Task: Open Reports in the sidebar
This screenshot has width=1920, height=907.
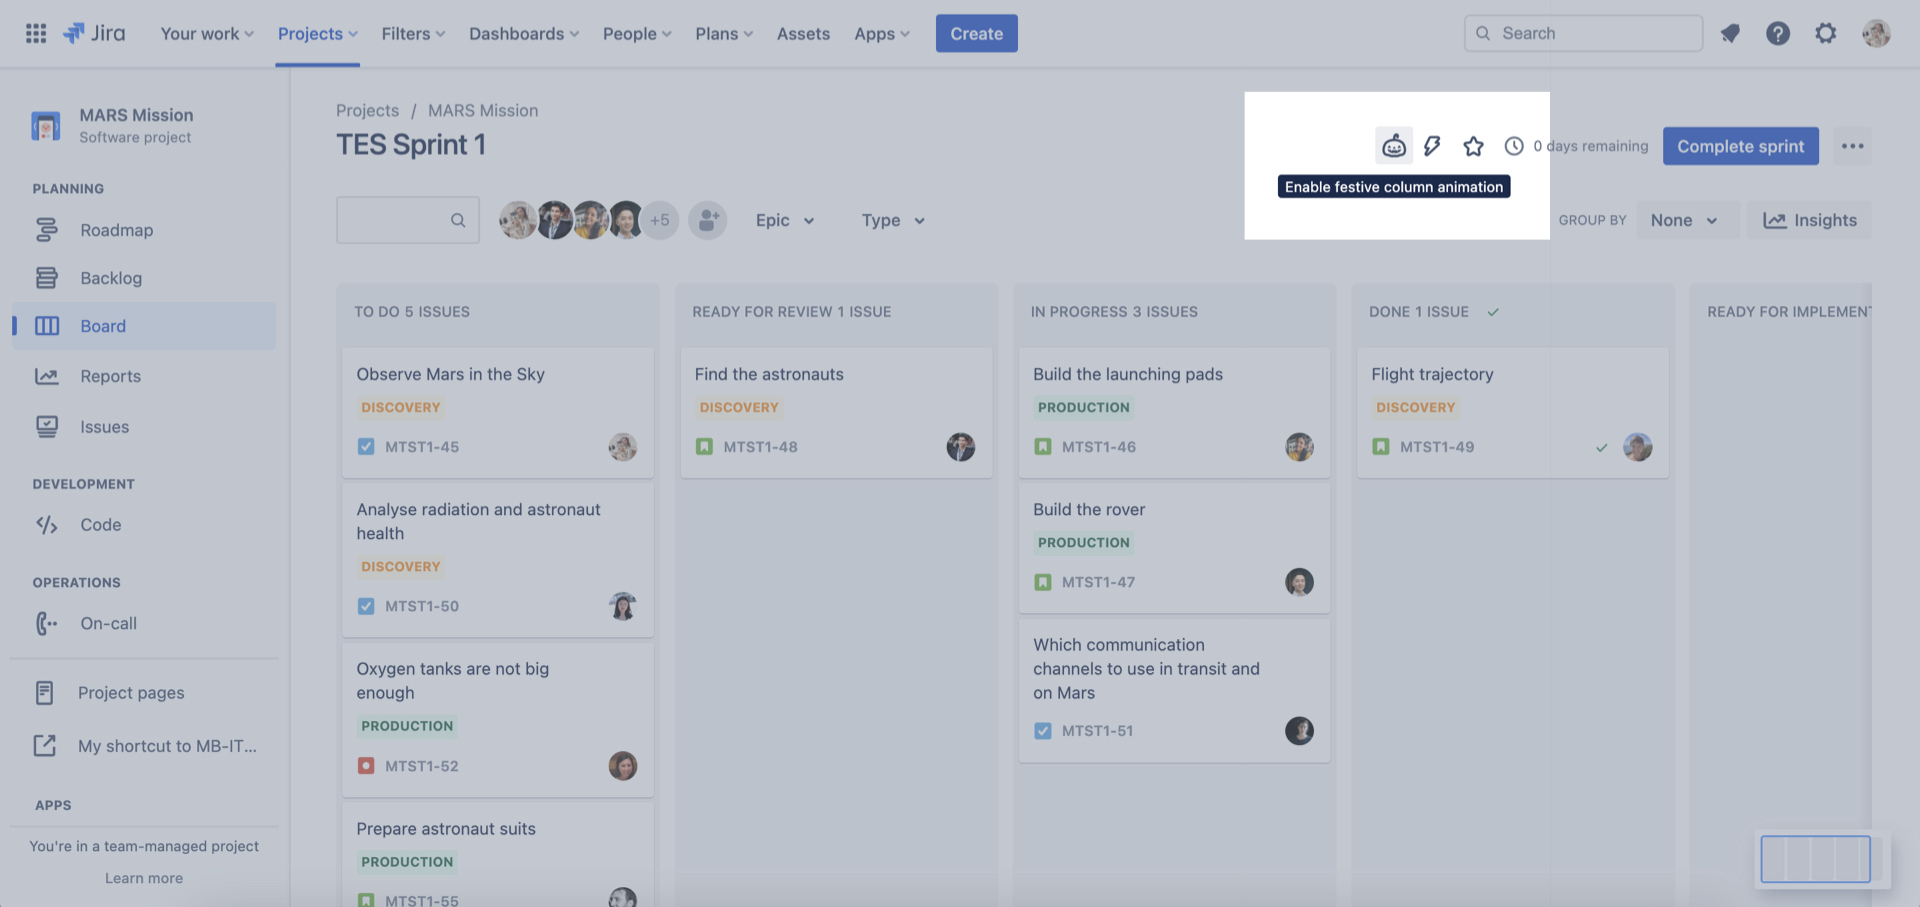Action: (144, 376)
